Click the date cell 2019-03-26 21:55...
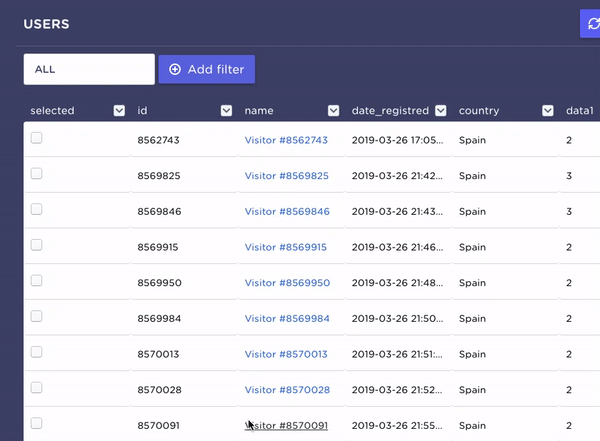Viewport: 600px width, 441px height. pyautogui.click(x=397, y=425)
